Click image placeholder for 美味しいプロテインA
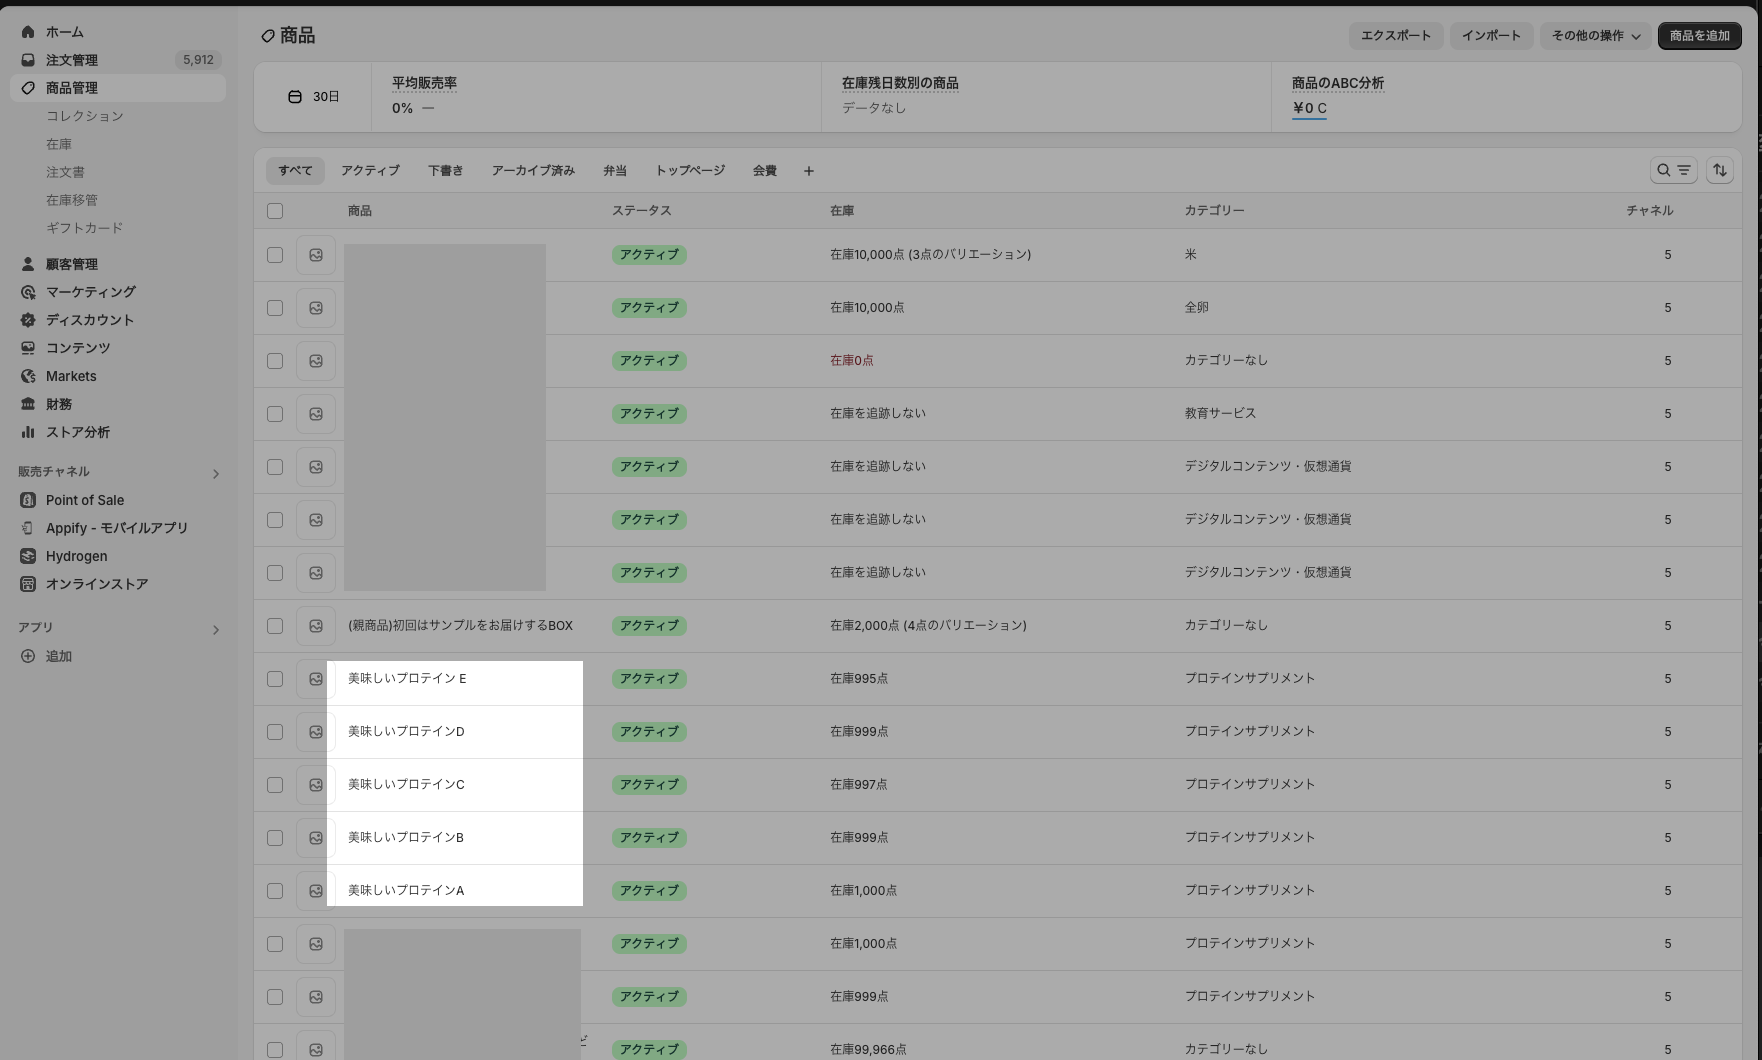 click(x=316, y=891)
